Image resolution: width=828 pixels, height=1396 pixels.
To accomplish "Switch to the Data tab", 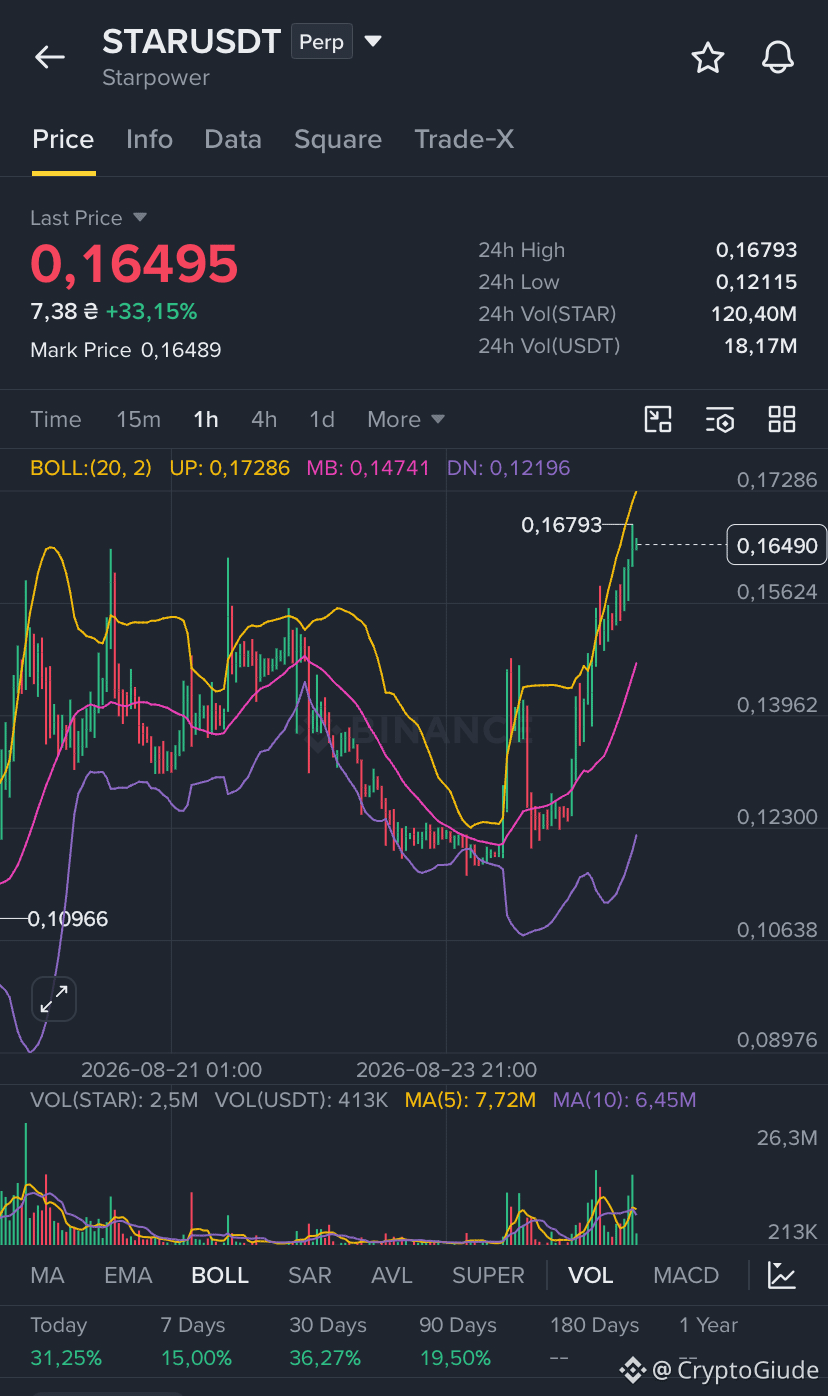I will pos(233,139).
